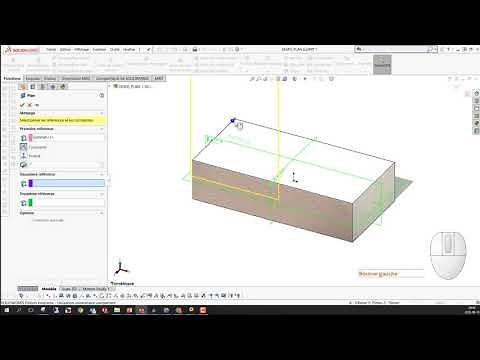Click the print icon in the quick access bar
480x360 pixels.
195,49
